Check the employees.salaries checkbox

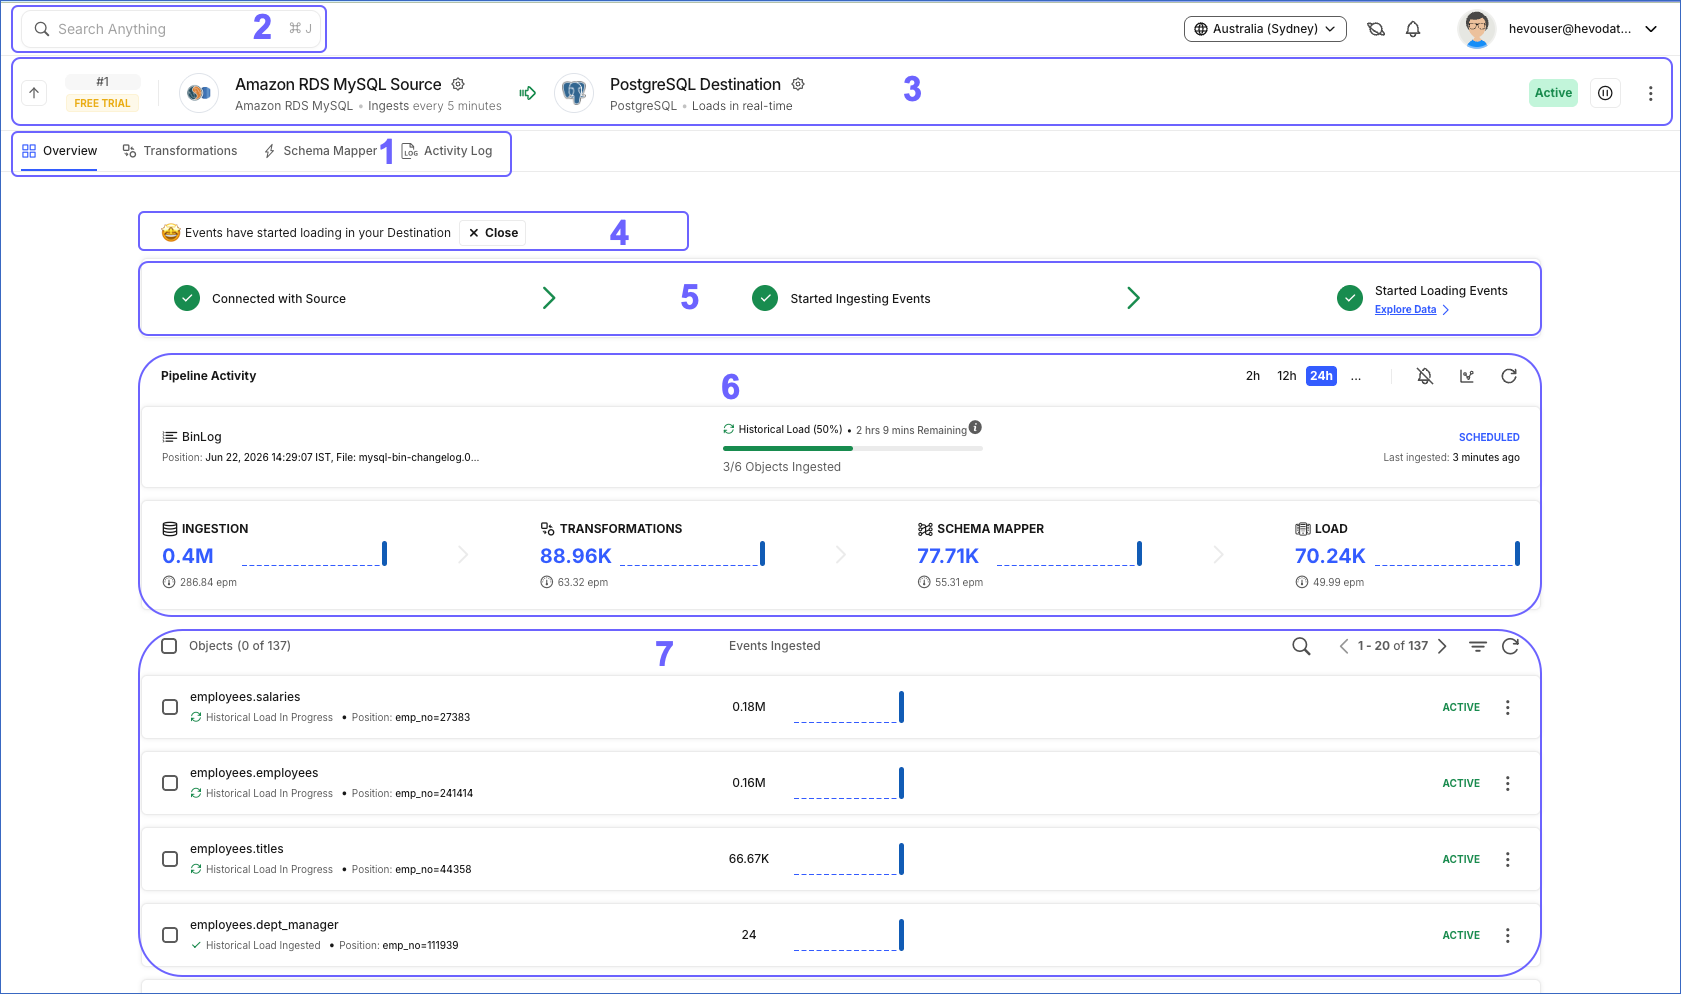[170, 707]
